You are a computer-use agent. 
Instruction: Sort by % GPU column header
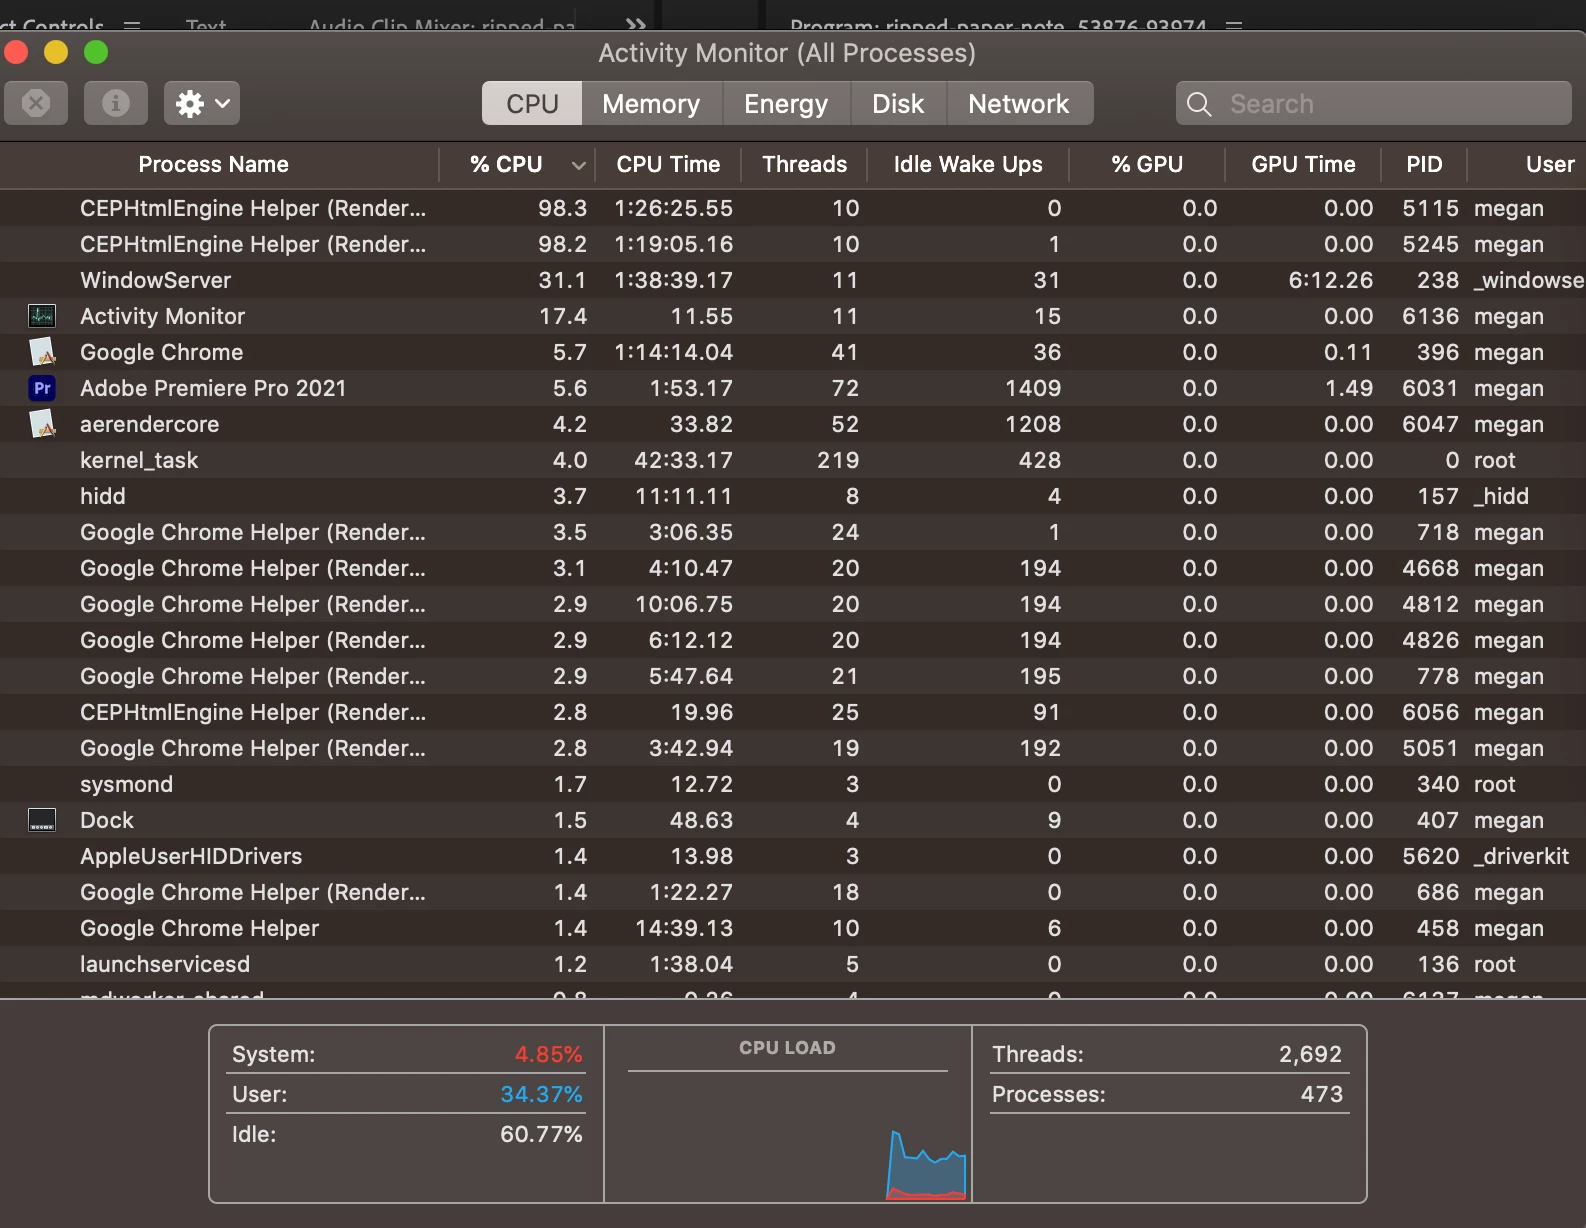click(x=1147, y=164)
